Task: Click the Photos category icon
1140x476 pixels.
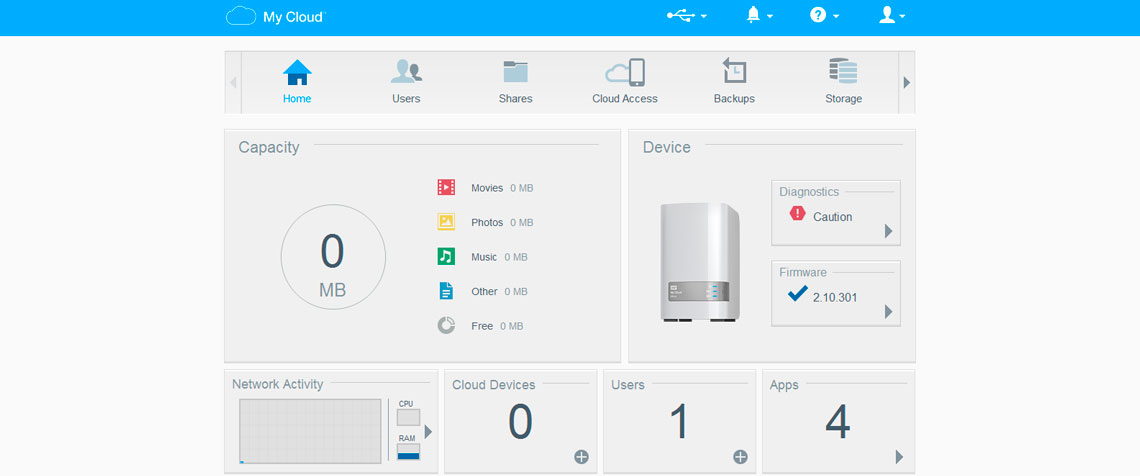Action: [446, 222]
